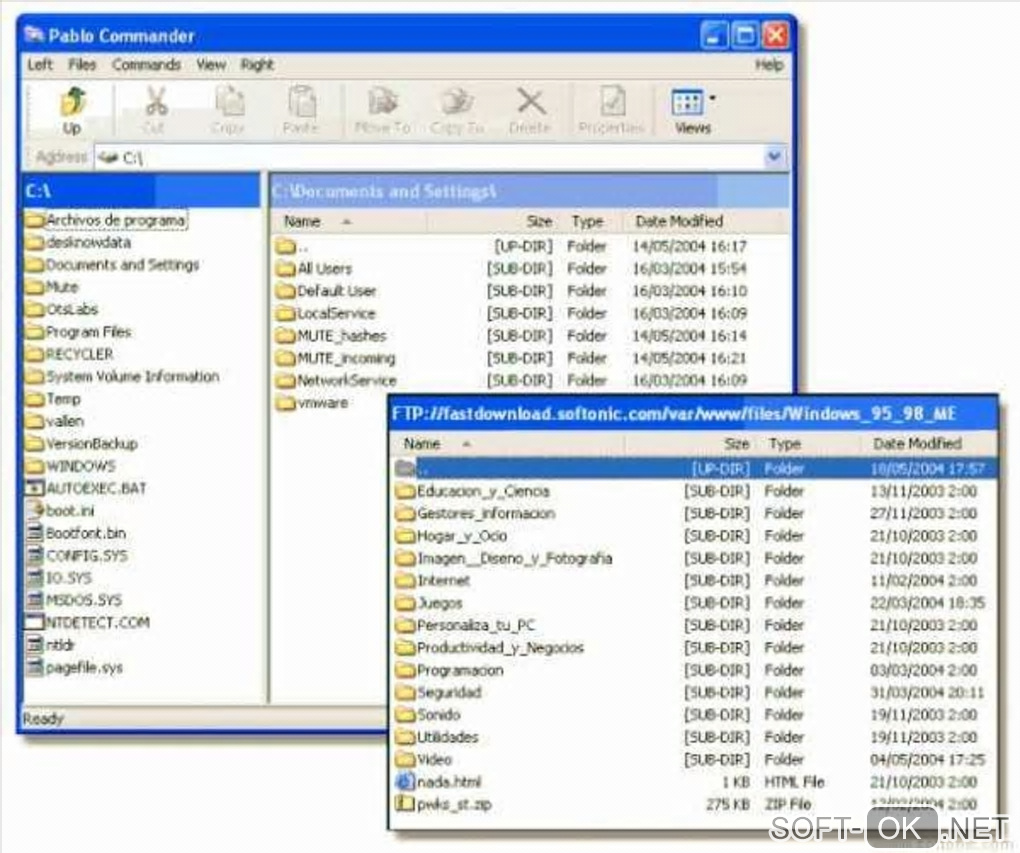The height and width of the screenshot is (853, 1020).
Task: Select the Gestores_informacion FTP folder
Action: pos(476,513)
